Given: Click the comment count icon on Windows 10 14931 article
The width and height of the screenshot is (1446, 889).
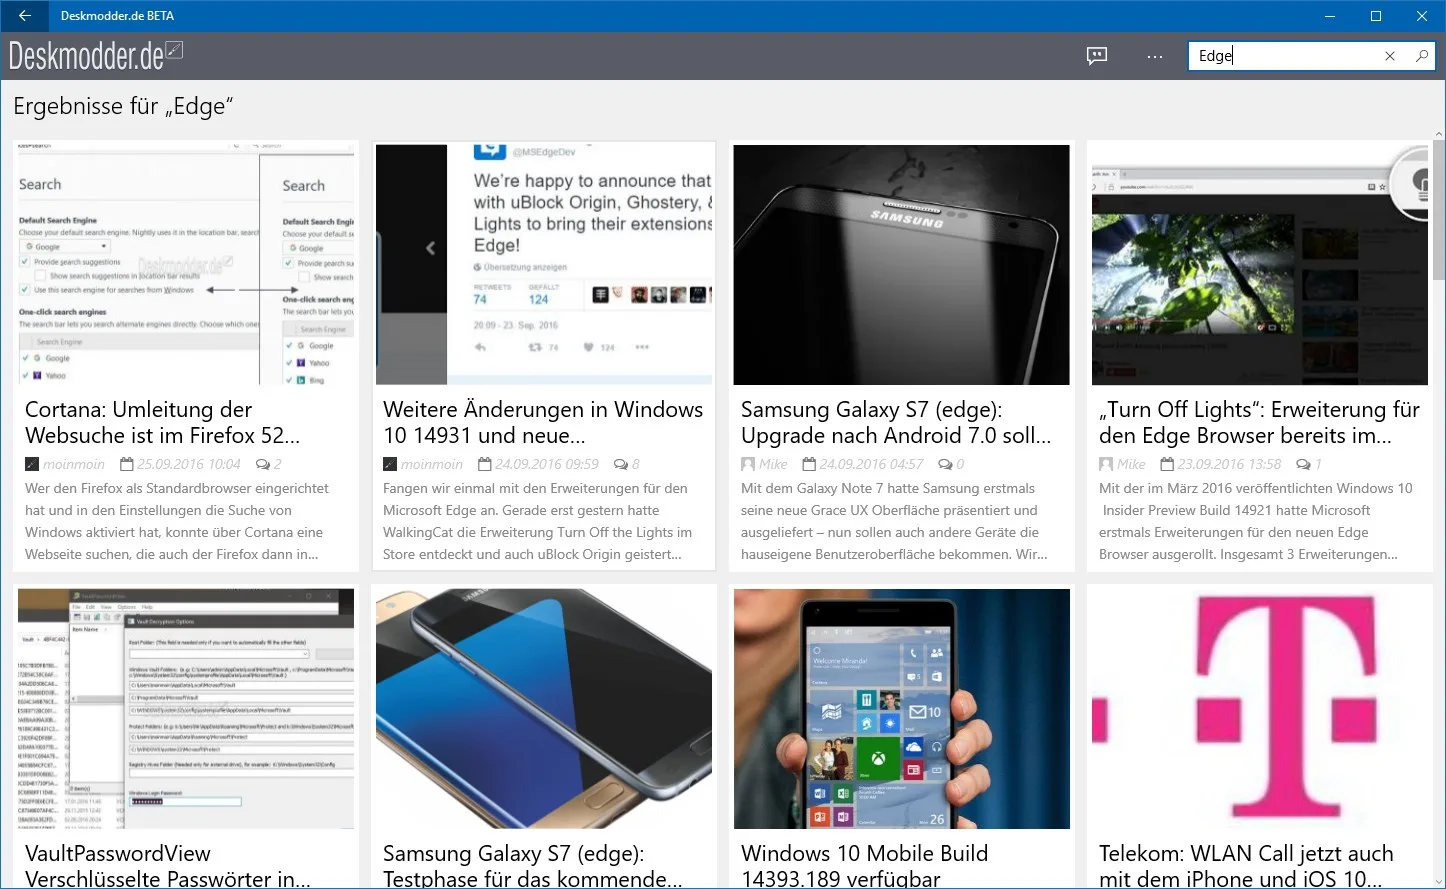Looking at the screenshot, I should (620, 464).
